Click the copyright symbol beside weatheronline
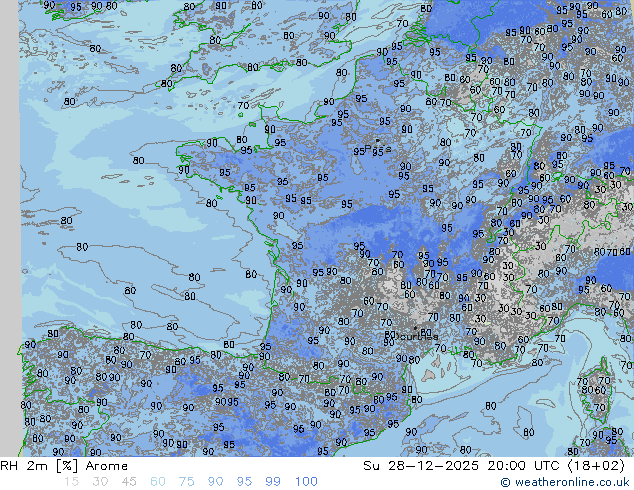Image resolution: width=634 pixels, height=490 pixels. point(505,482)
